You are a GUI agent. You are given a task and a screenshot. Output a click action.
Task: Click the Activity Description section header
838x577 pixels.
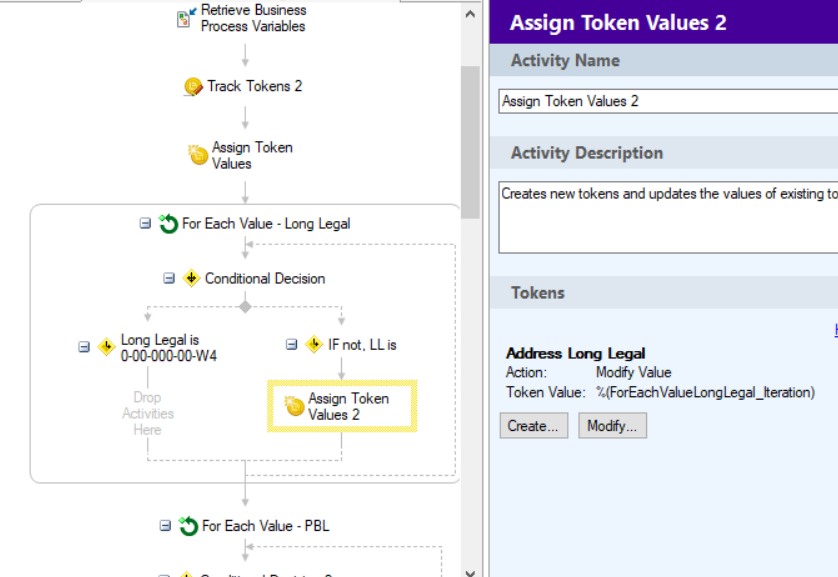click(664, 153)
